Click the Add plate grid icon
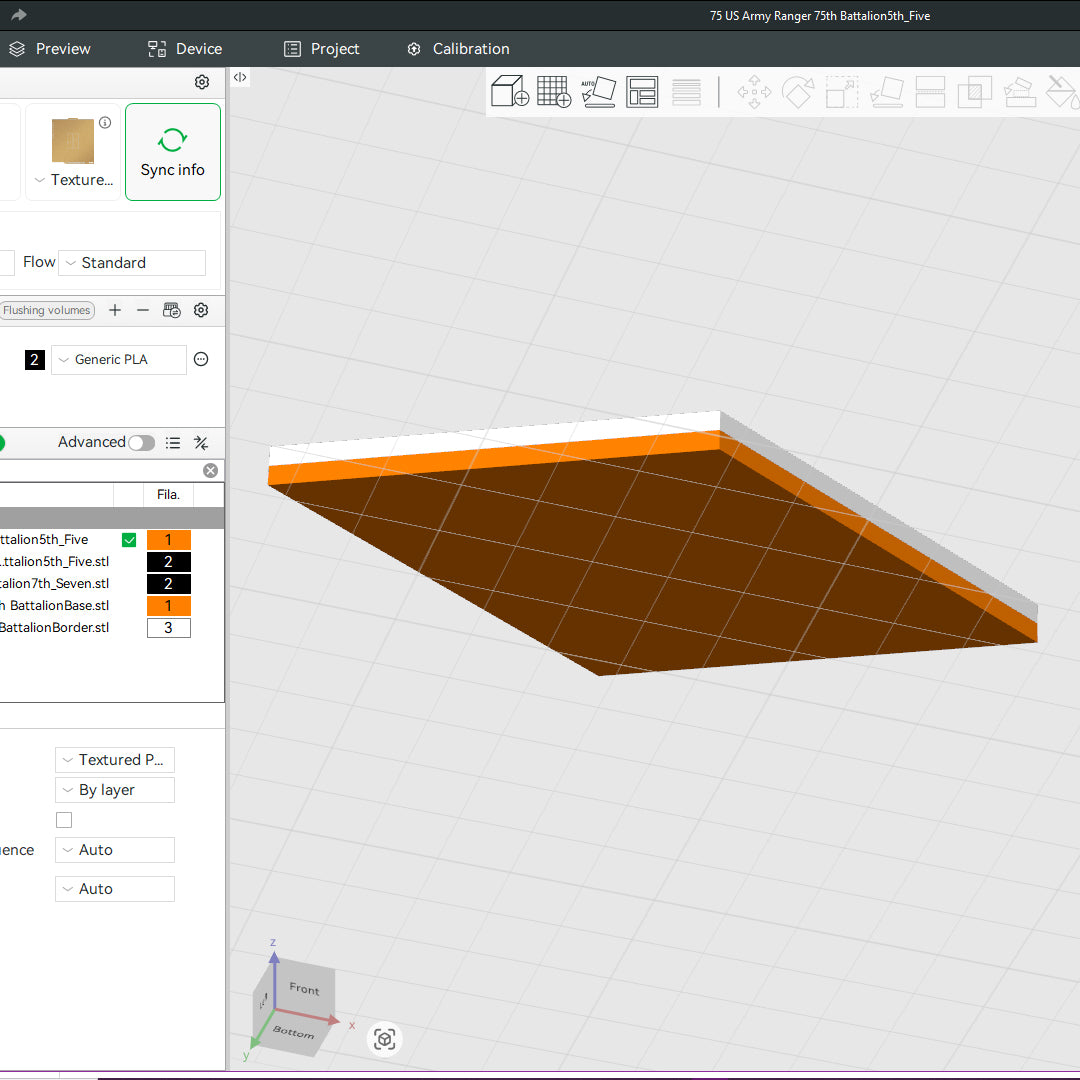The width and height of the screenshot is (1080, 1080). coord(554,91)
